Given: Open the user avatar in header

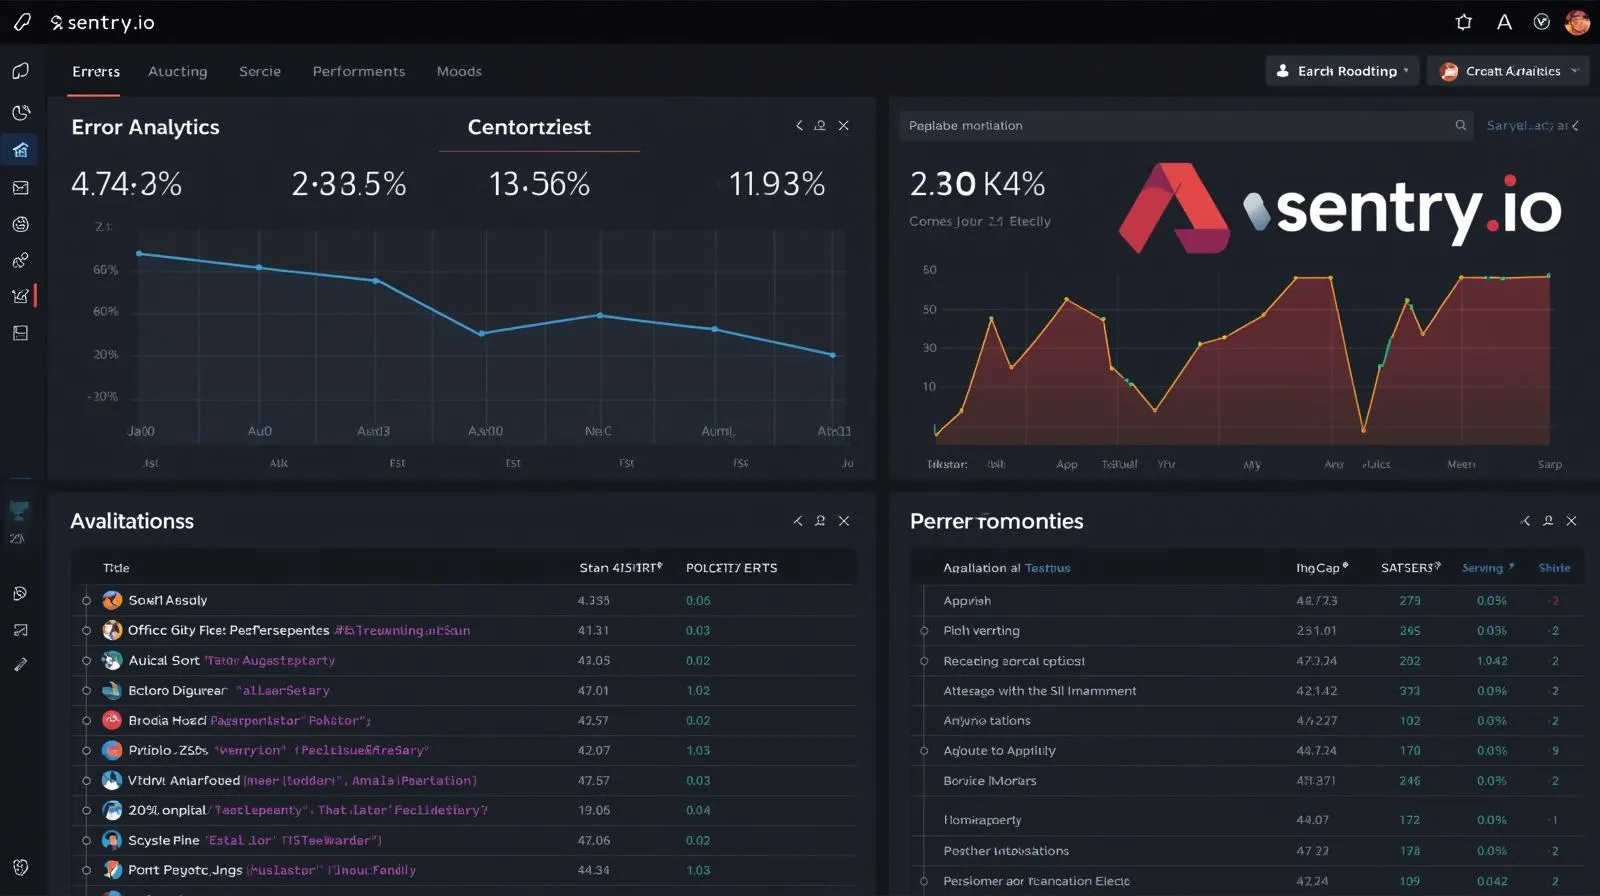Looking at the screenshot, I should (x=1578, y=22).
